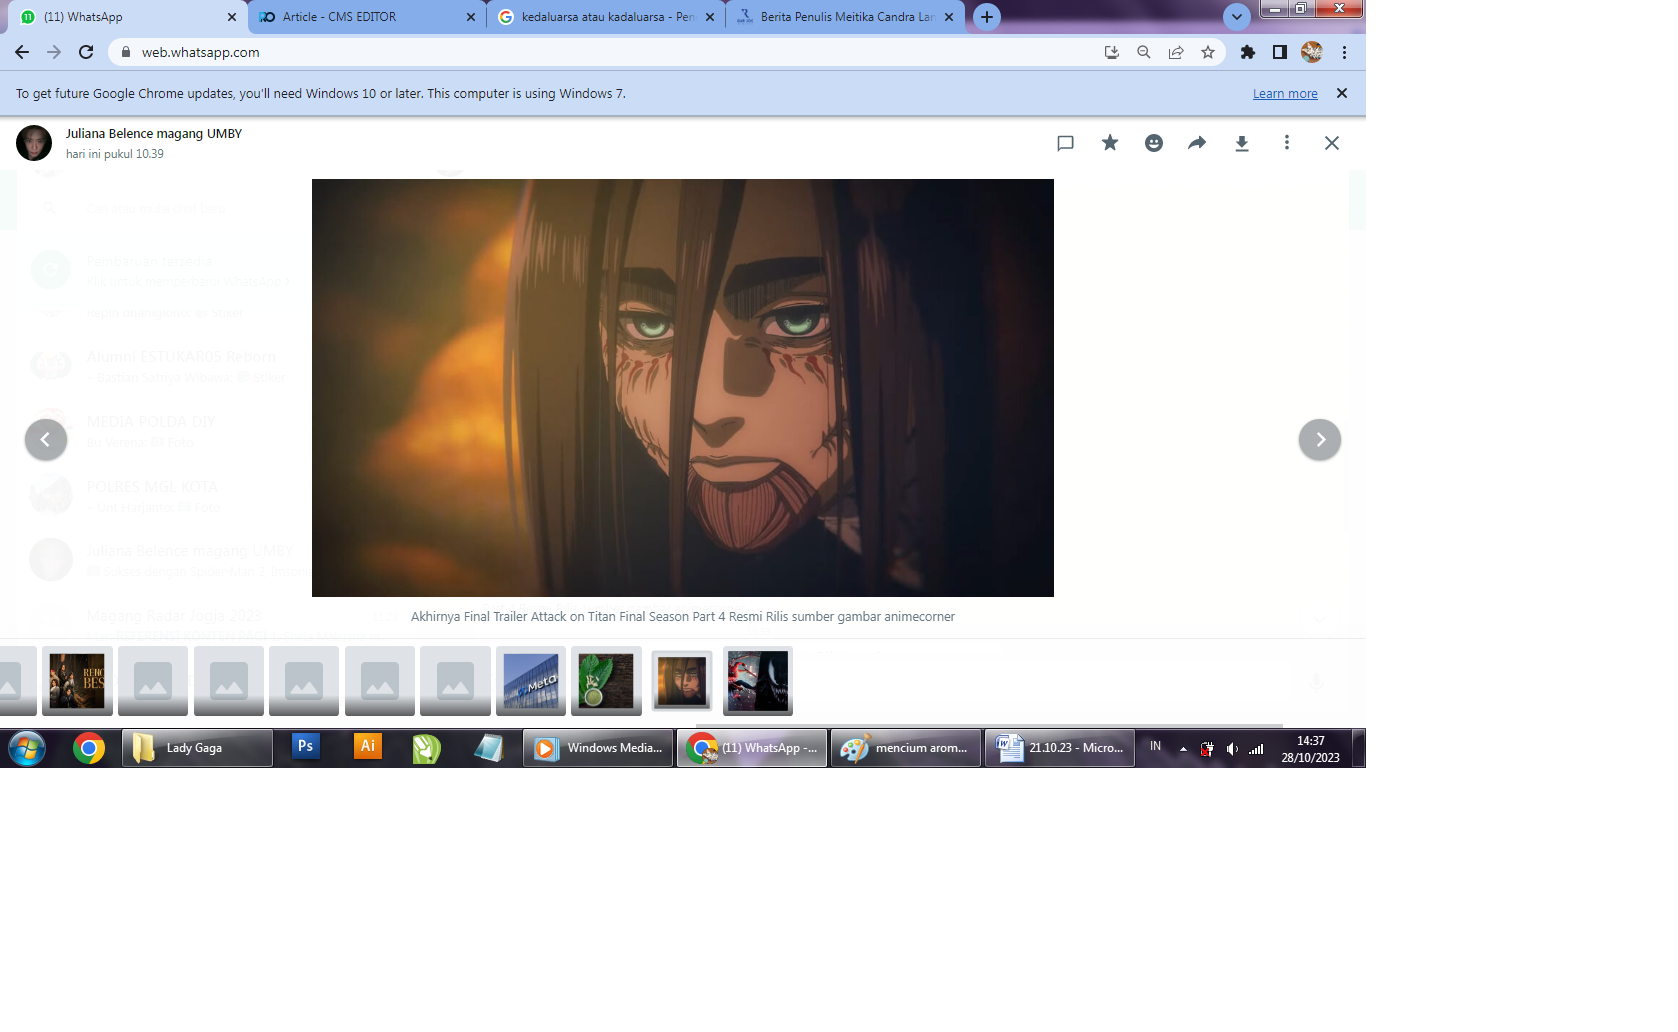Switch to the kedaluarsa atau kadaluarsa tab
This screenshot has width=1678, height=1032.
click(605, 17)
